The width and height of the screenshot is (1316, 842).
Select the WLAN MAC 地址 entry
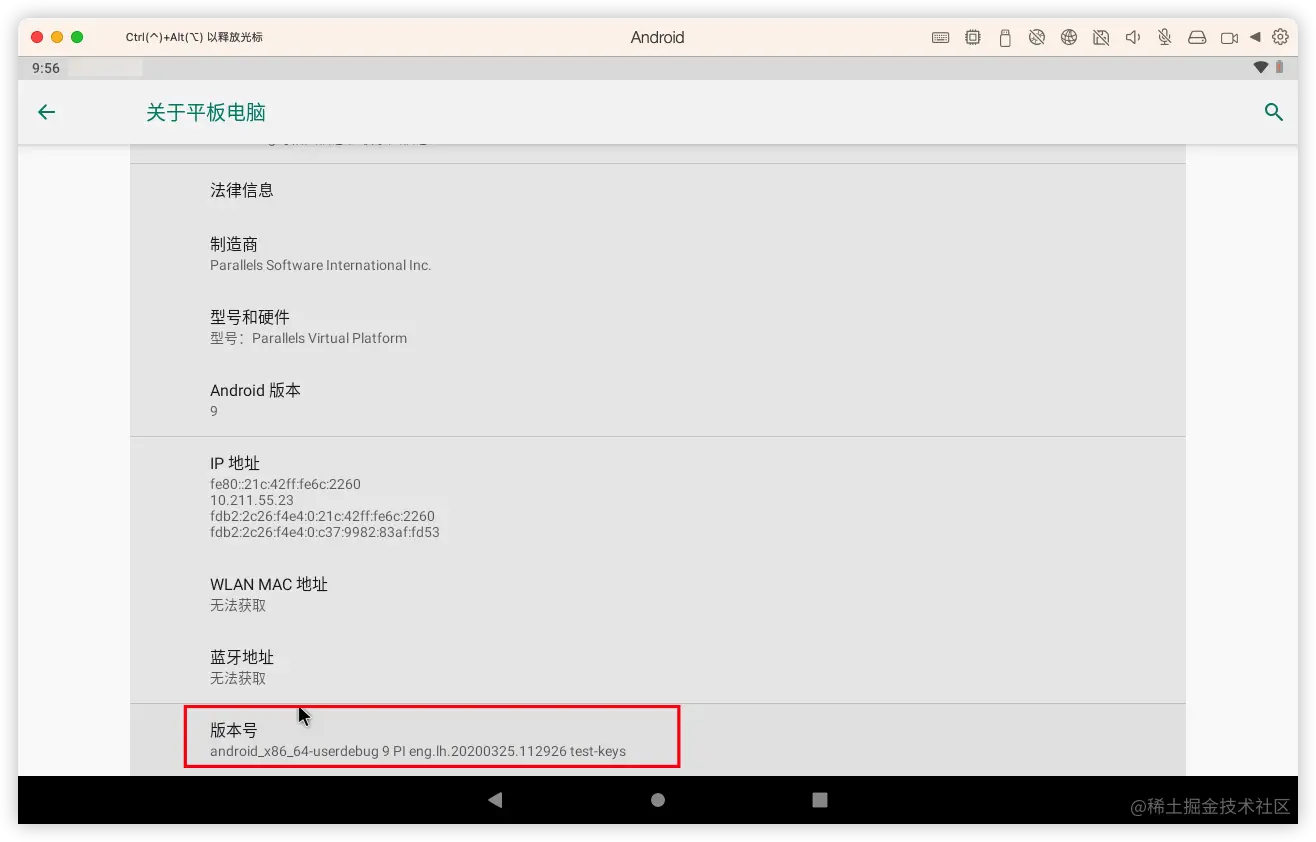pyautogui.click(x=658, y=594)
